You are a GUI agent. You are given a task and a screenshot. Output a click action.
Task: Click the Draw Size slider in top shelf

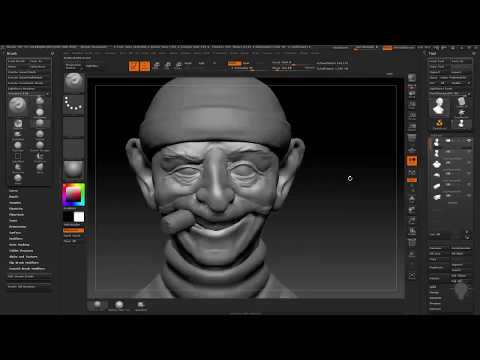pos(287,68)
